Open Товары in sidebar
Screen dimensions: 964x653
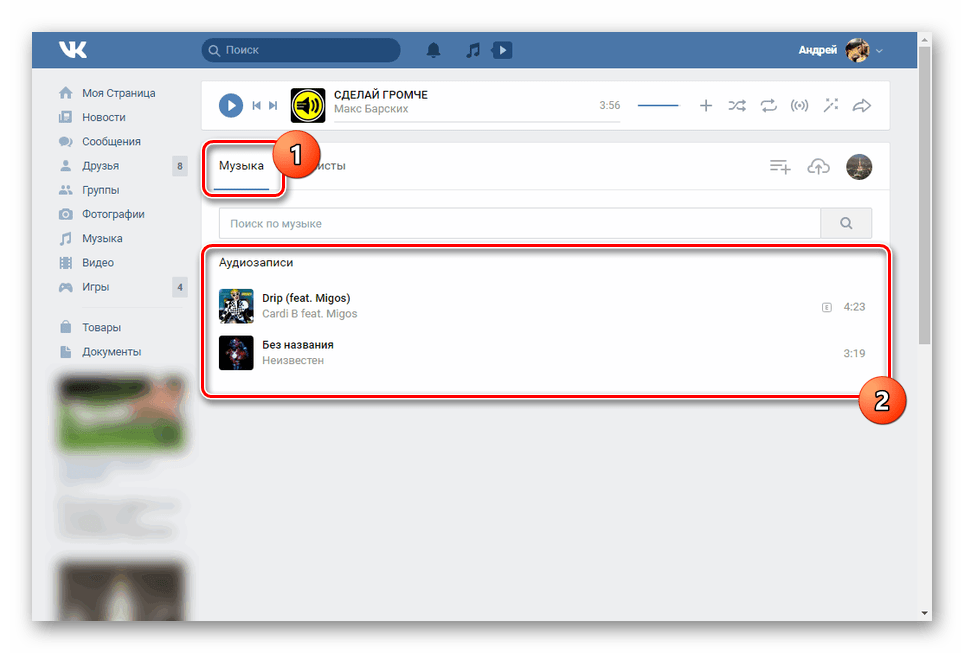pos(101,327)
